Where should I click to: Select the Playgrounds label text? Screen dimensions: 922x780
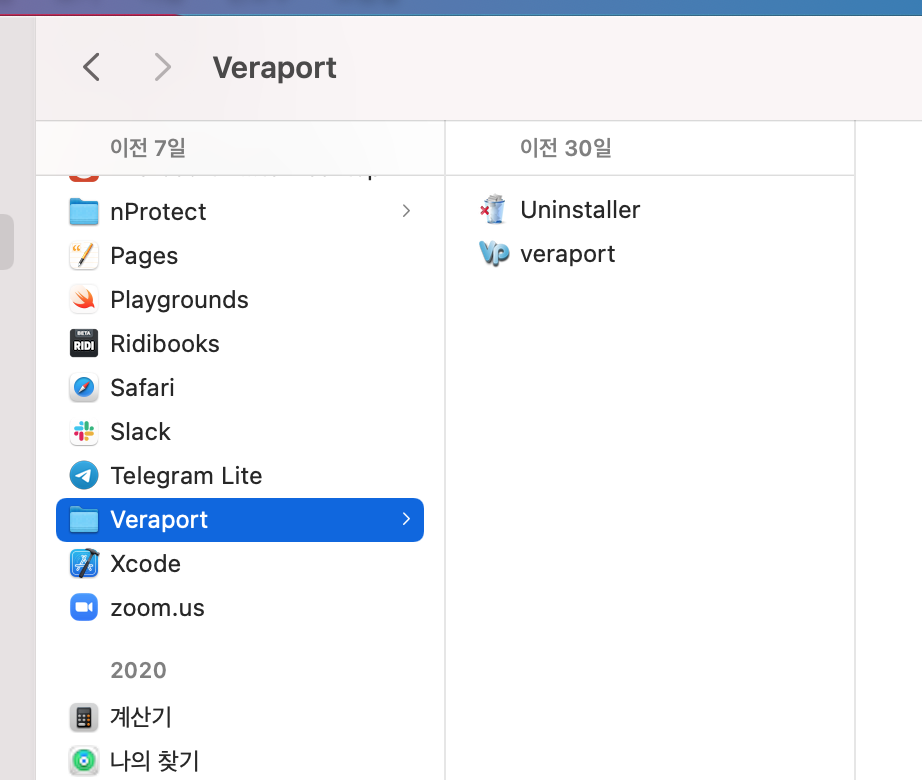tap(179, 300)
